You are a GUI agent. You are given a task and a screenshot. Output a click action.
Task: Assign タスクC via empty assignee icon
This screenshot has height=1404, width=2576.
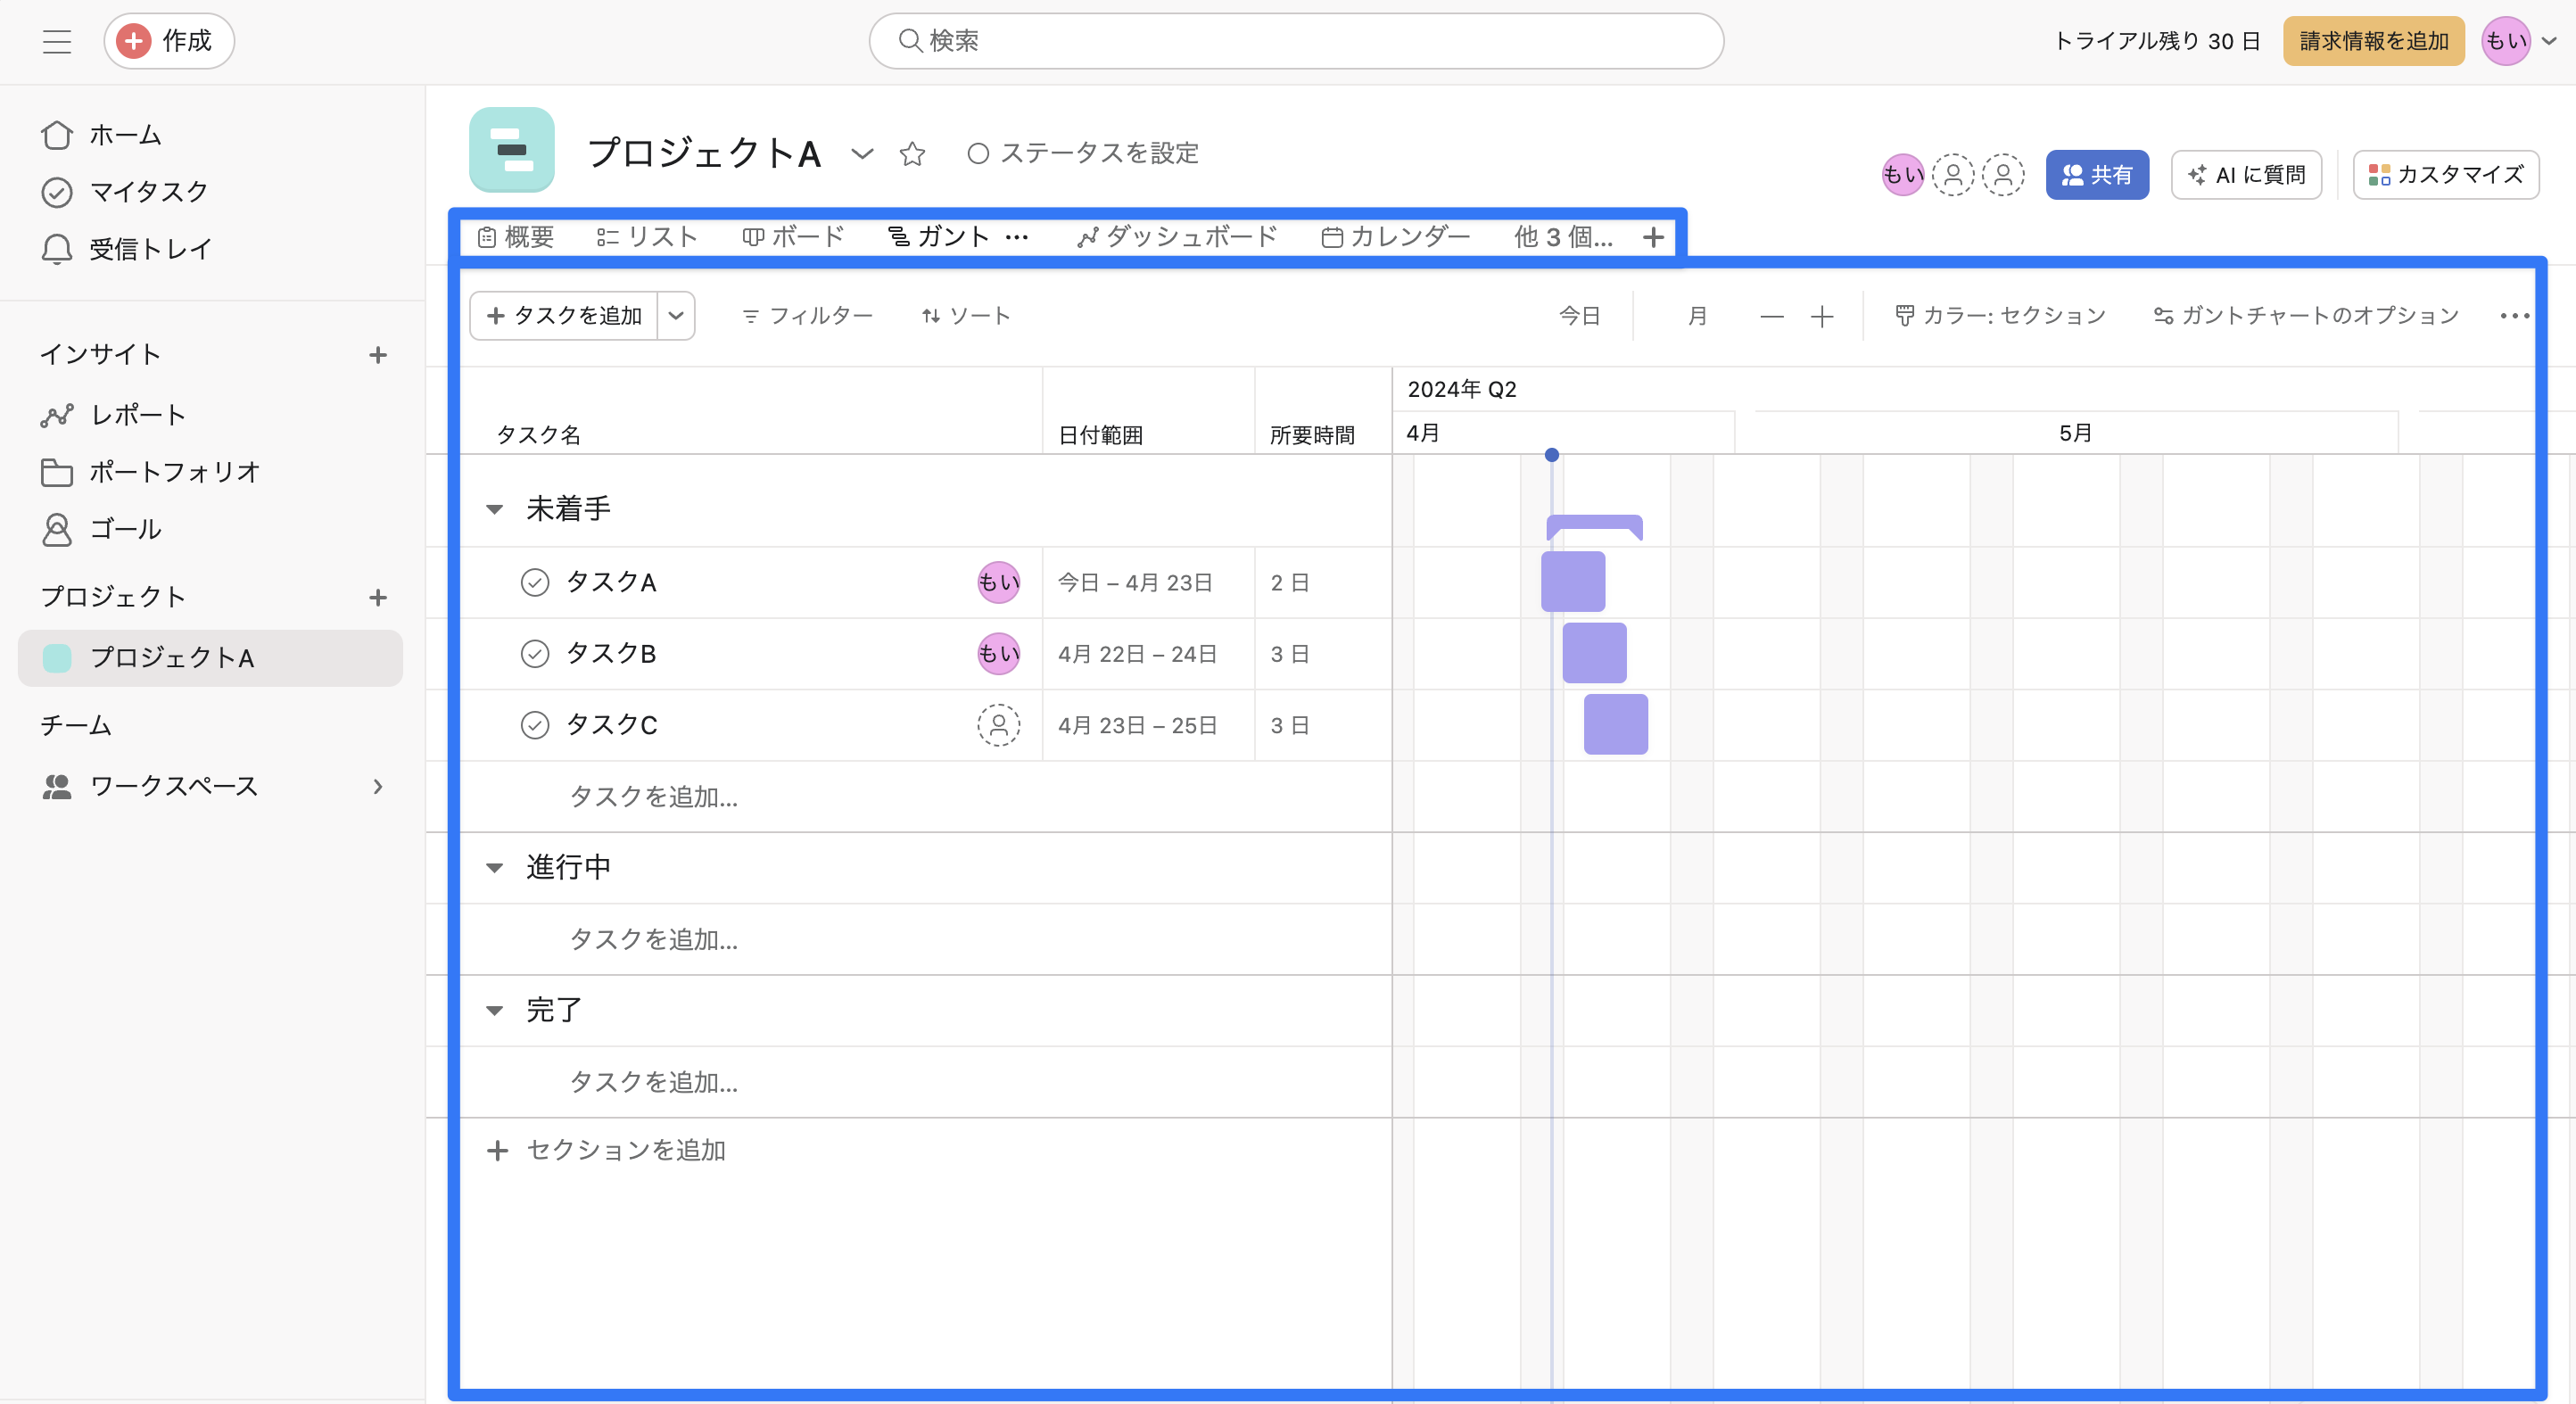pyautogui.click(x=998, y=725)
